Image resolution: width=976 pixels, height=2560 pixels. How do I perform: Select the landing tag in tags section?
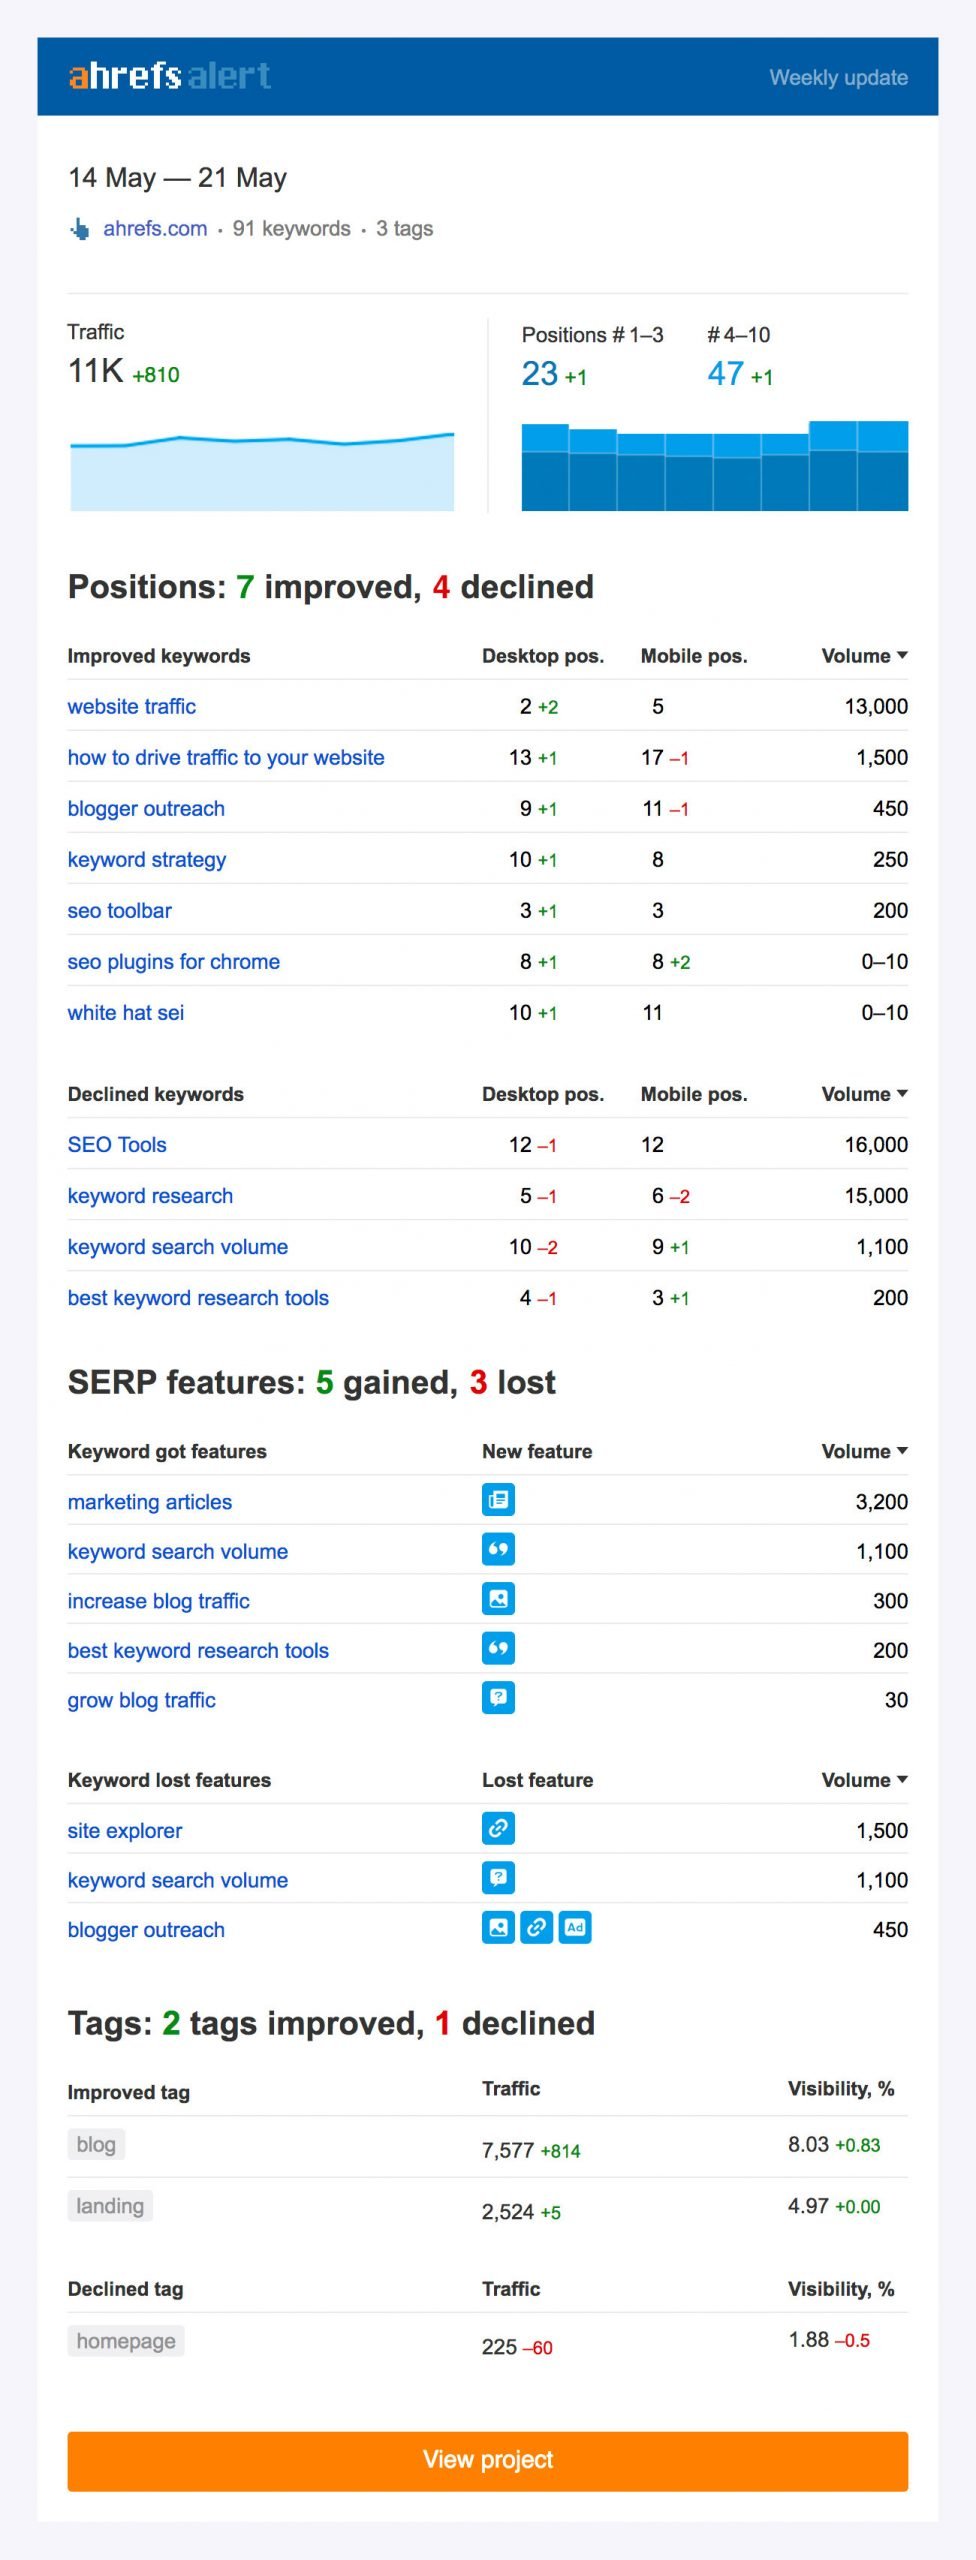(x=110, y=2206)
